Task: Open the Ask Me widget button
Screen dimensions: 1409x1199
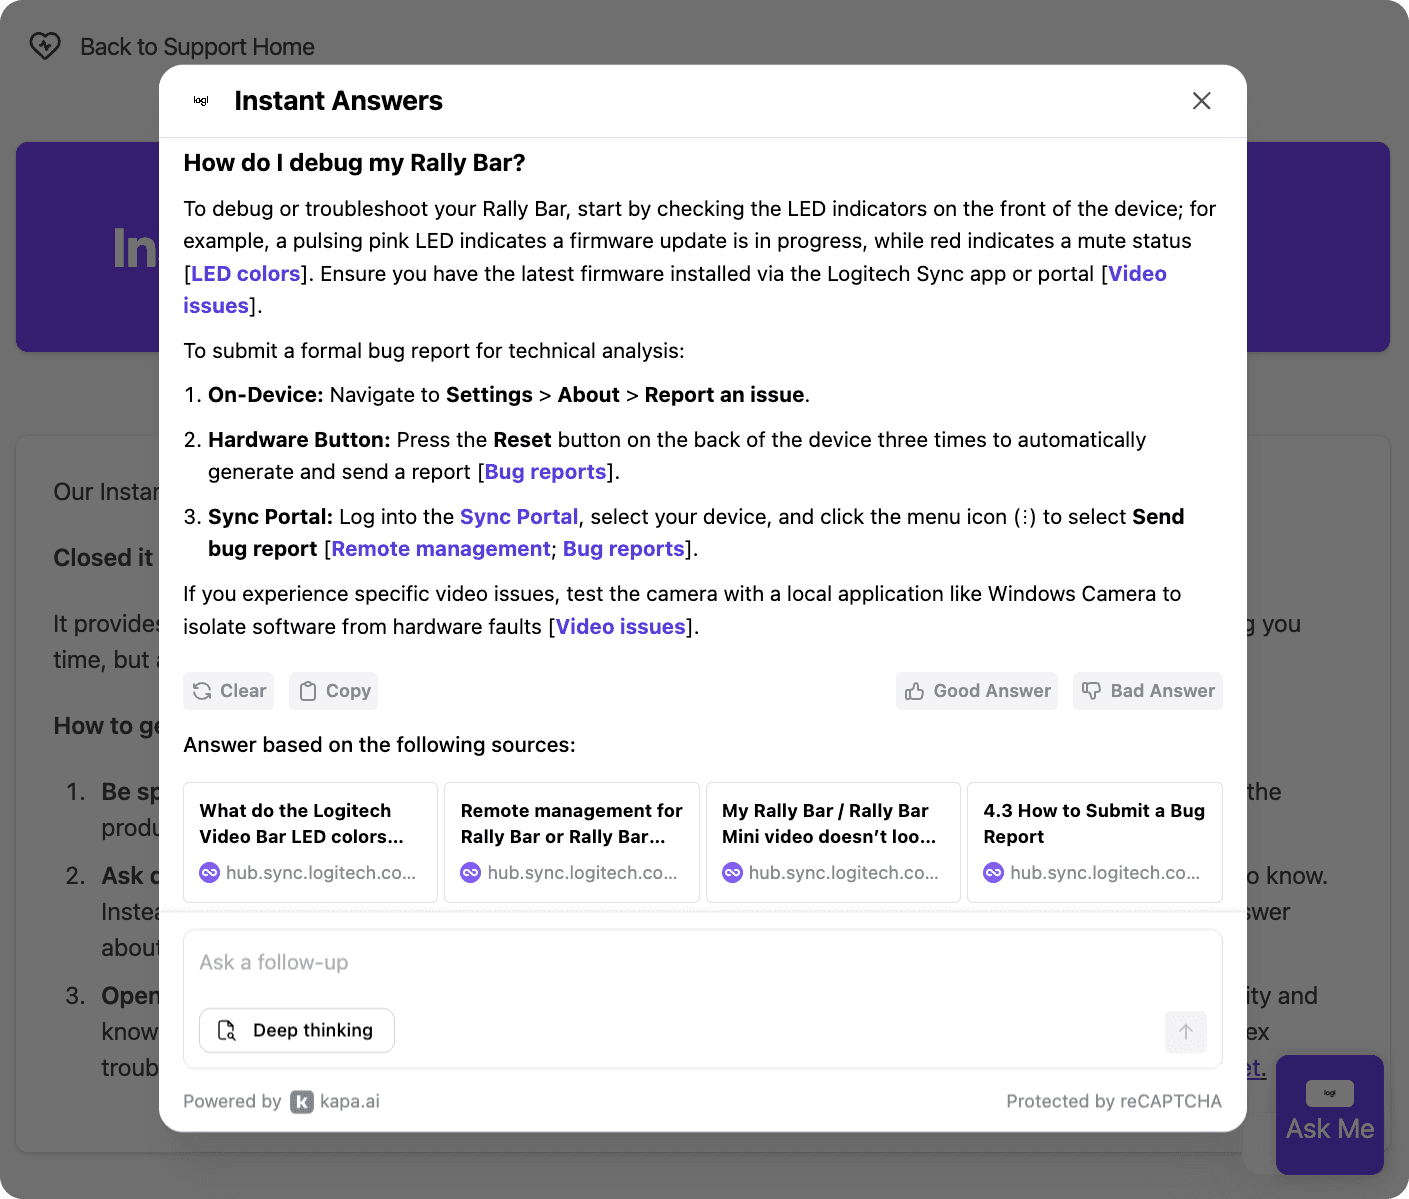Action: click(x=1330, y=1115)
